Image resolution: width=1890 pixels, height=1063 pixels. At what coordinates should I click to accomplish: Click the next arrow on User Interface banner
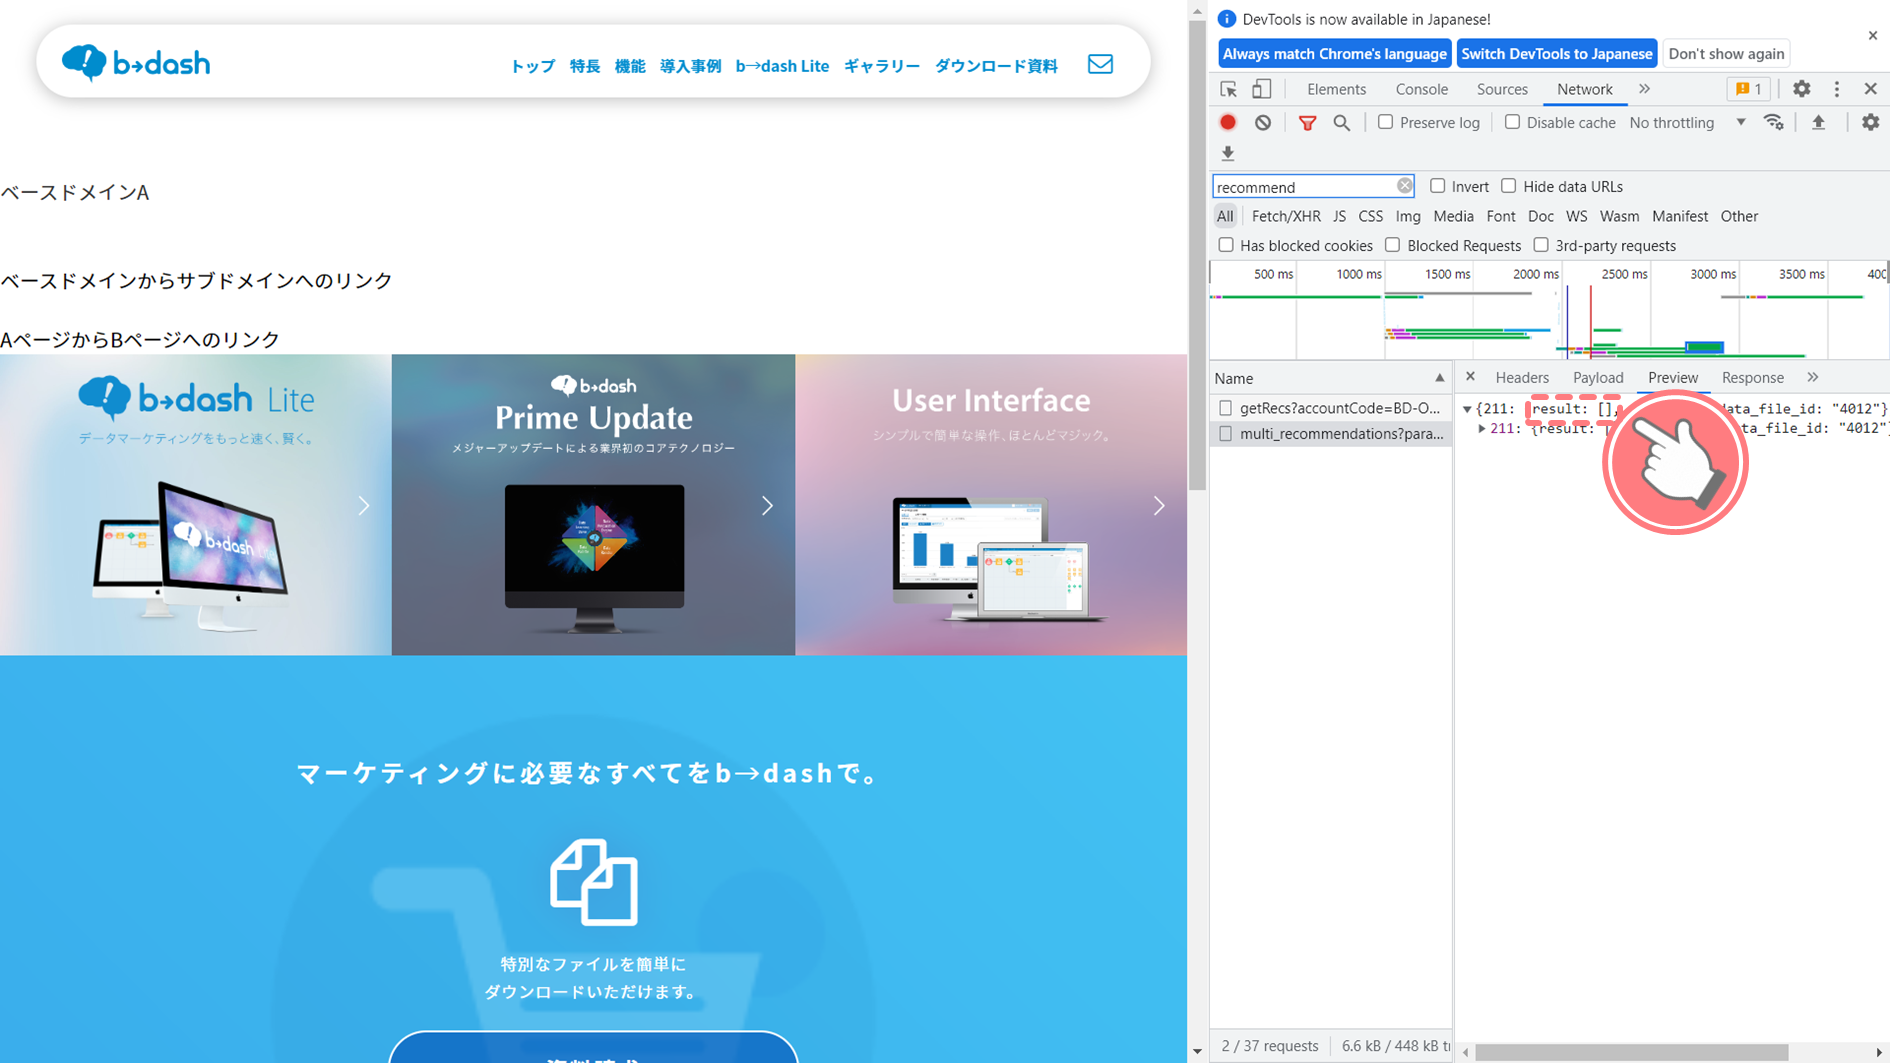click(1159, 506)
